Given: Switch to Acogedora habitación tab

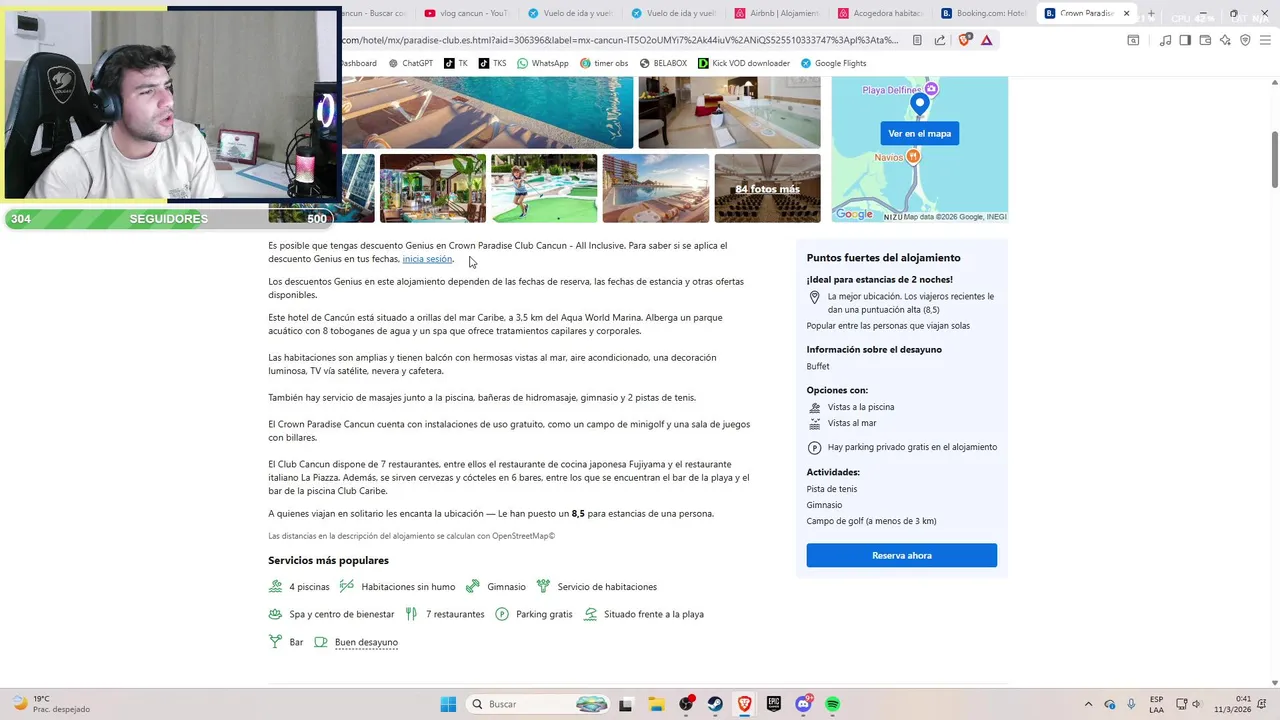Looking at the screenshot, I should pyautogui.click(x=881, y=13).
